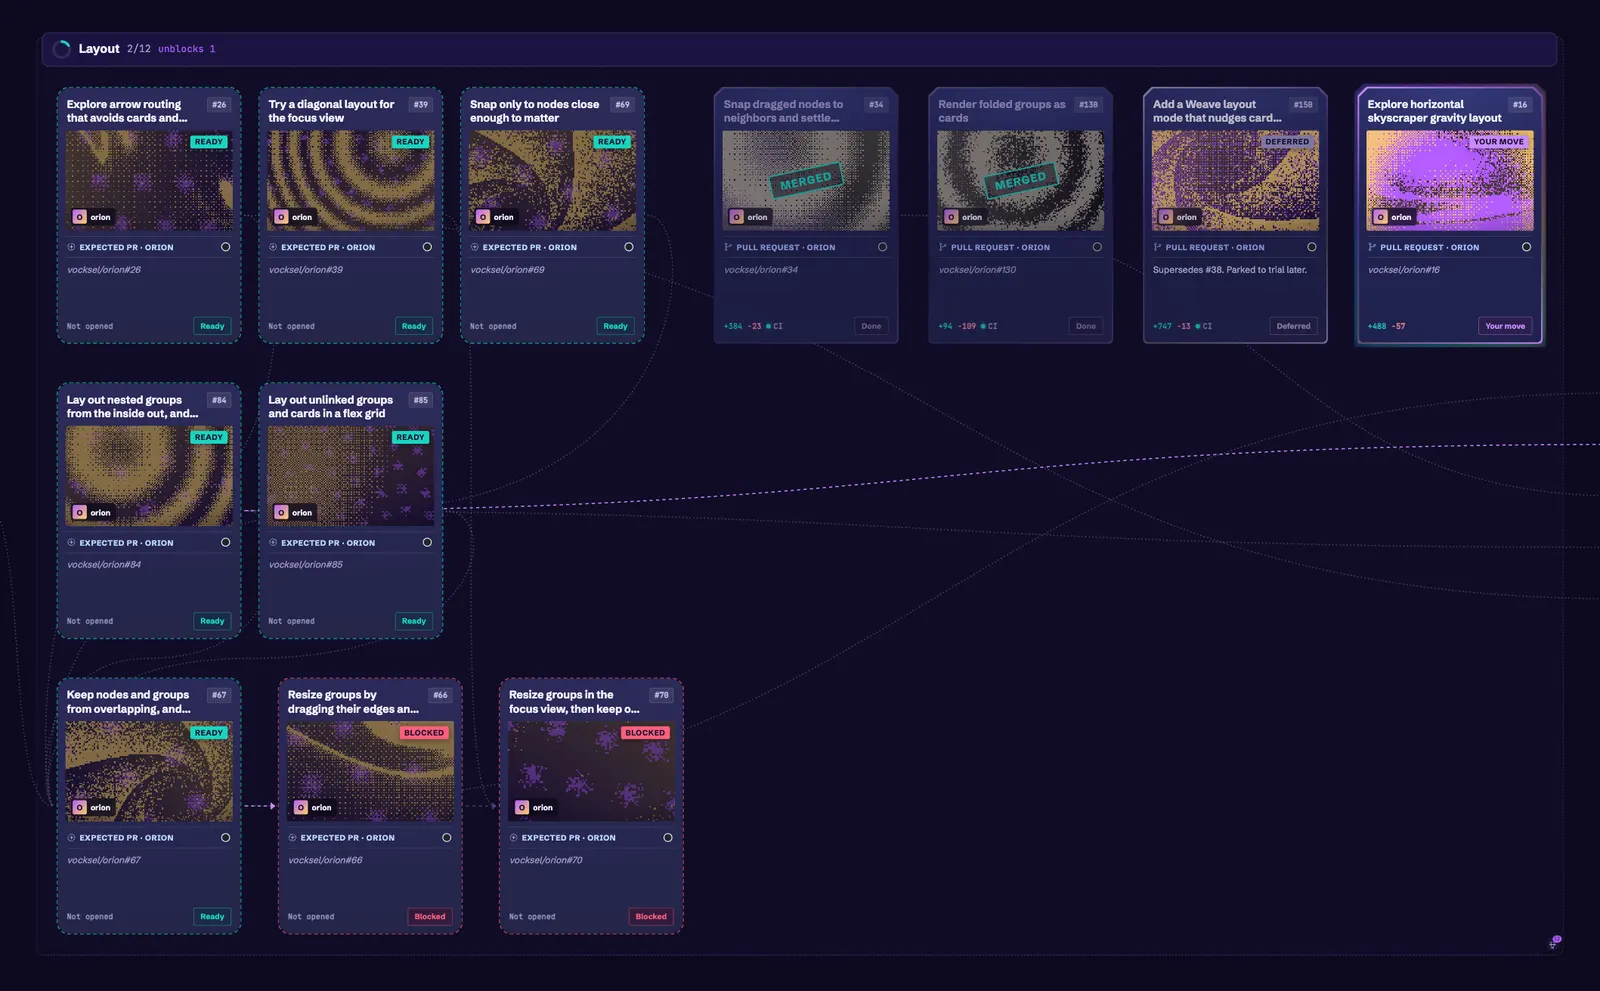The width and height of the screenshot is (1600, 991).
Task: Click expected PR icon on card #26
Action: pos(71,247)
